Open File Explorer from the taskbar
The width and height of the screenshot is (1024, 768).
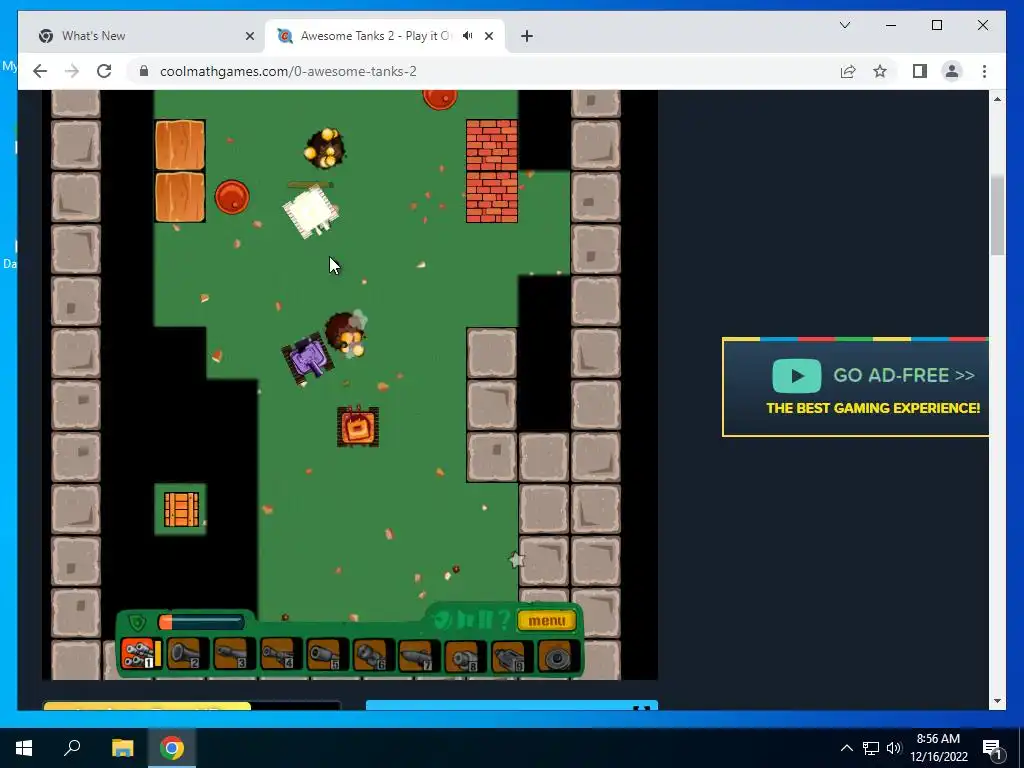click(x=122, y=748)
